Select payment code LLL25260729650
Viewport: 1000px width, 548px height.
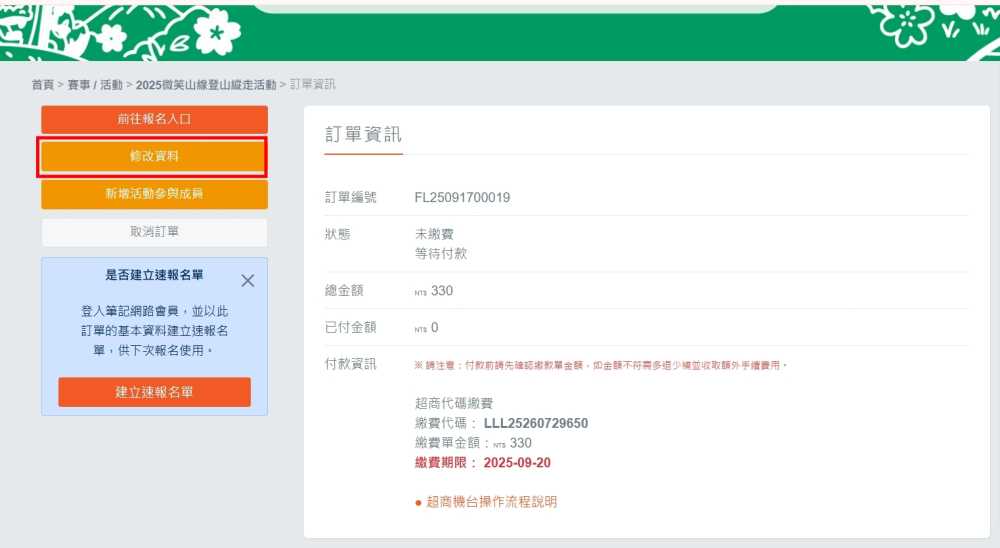[x=536, y=423]
